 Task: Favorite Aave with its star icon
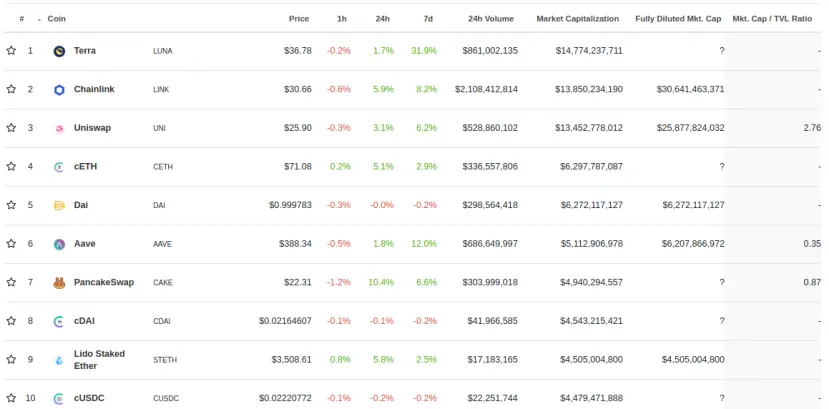(x=11, y=243)
